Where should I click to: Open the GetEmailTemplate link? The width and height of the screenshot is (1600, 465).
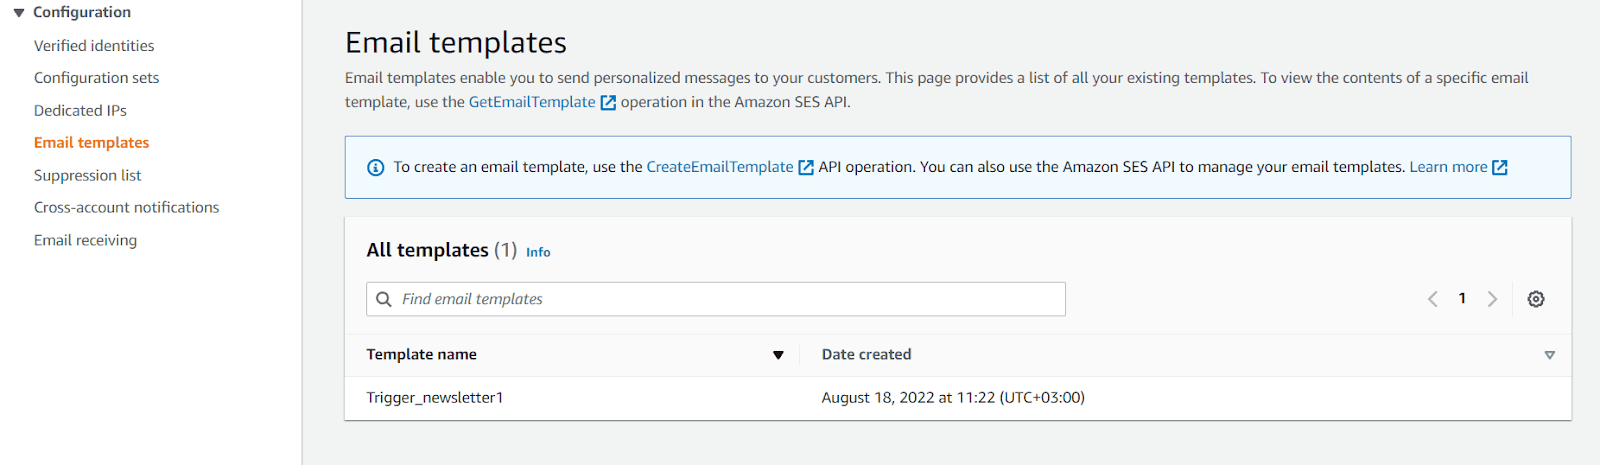pyautogui.click(x=532, y=102)
